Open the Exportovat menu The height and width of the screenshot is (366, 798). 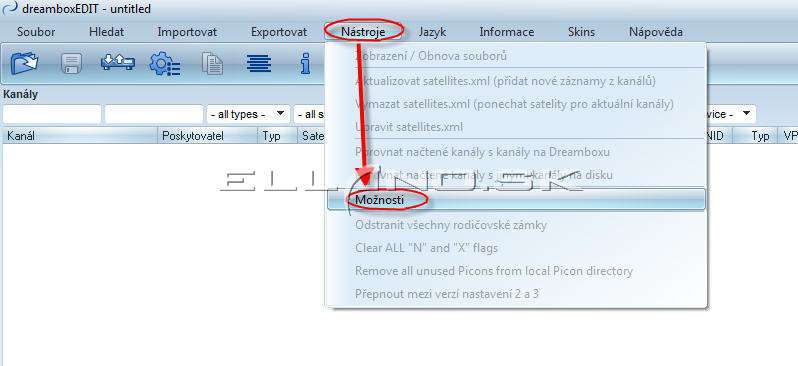(x=279, y=32)
